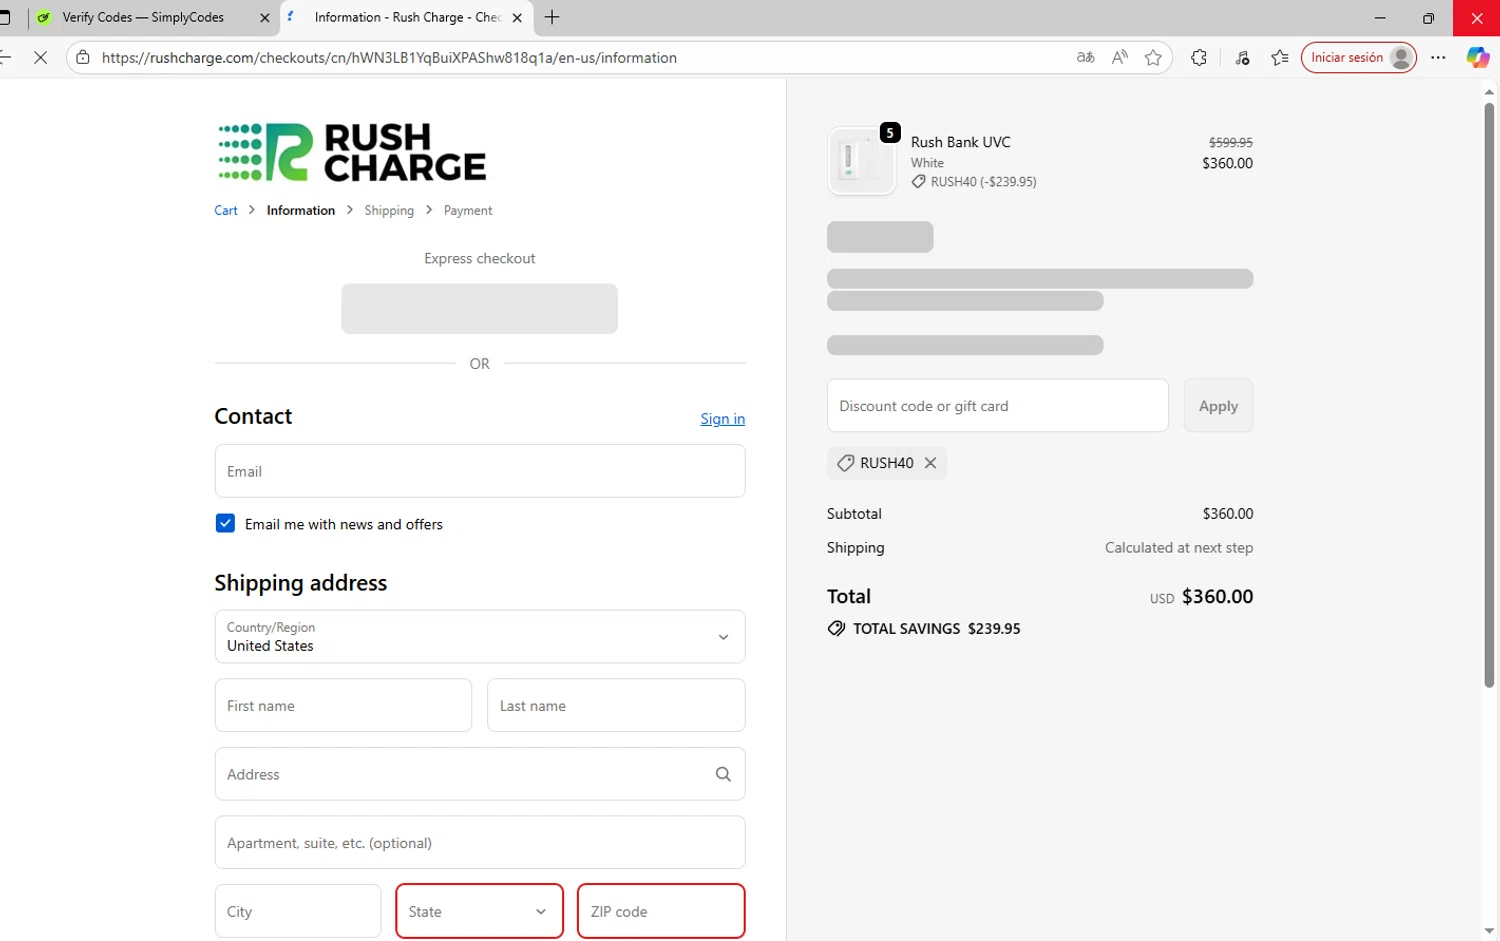This screenshot has width=1500, height=941.
Task: Close the Verify Codes SimplyCodes tab
Action: click(x=265, y=18)
